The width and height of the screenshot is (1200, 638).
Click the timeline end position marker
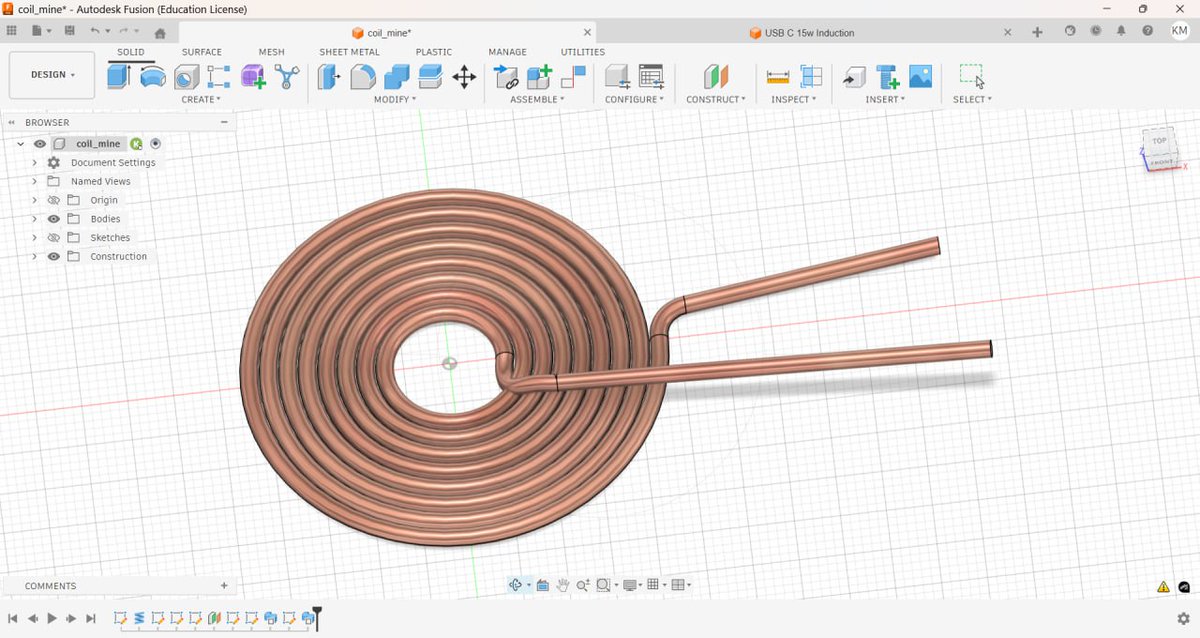pyautogui.click(x=317, y=612)
